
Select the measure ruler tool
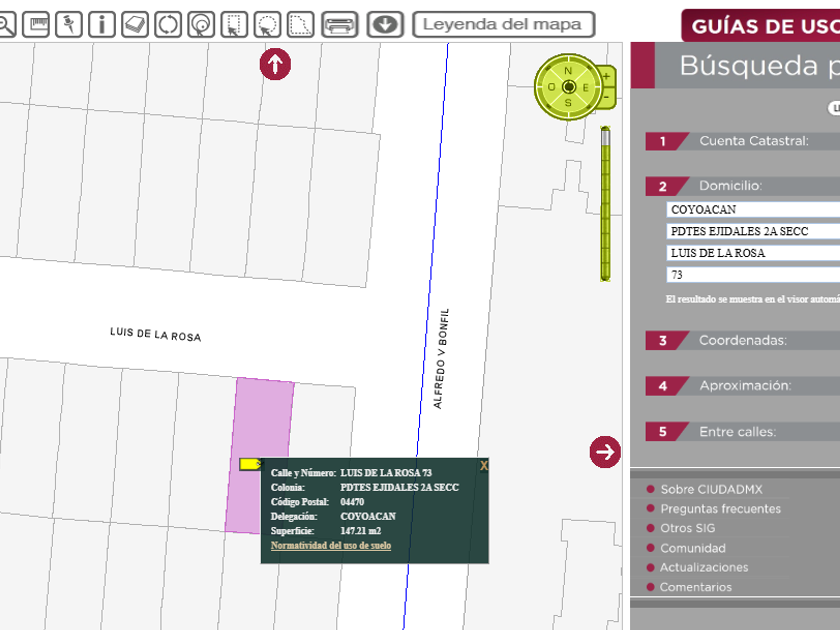tap(36, 24)
